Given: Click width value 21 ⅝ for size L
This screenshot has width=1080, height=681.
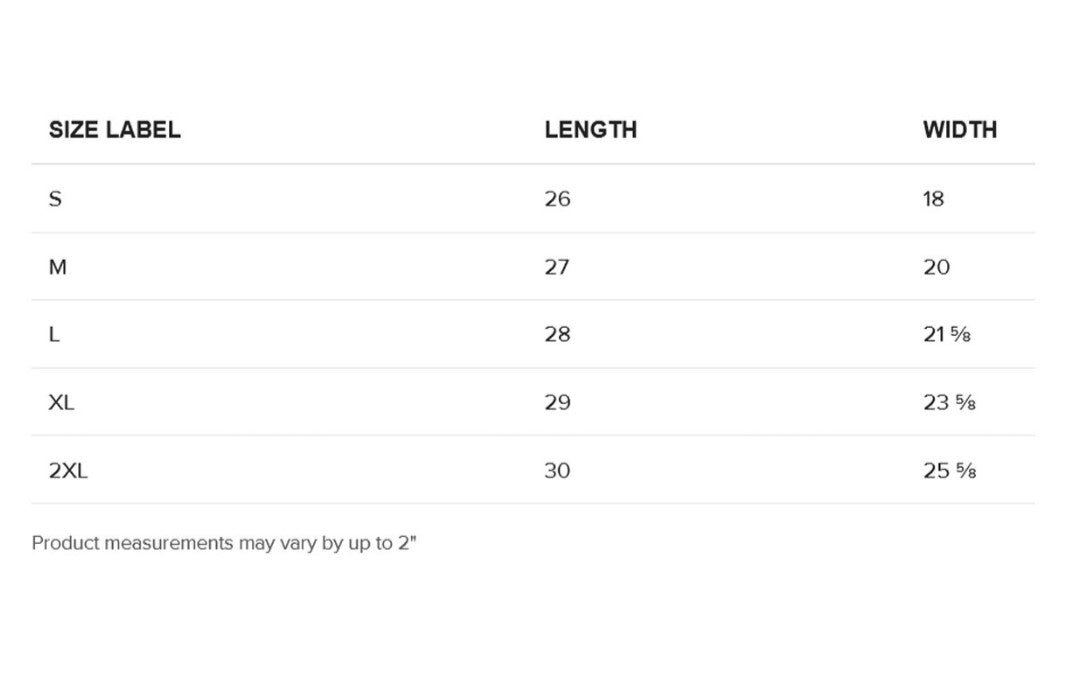Looking at the screenshot, I should [x=946, y=335].
